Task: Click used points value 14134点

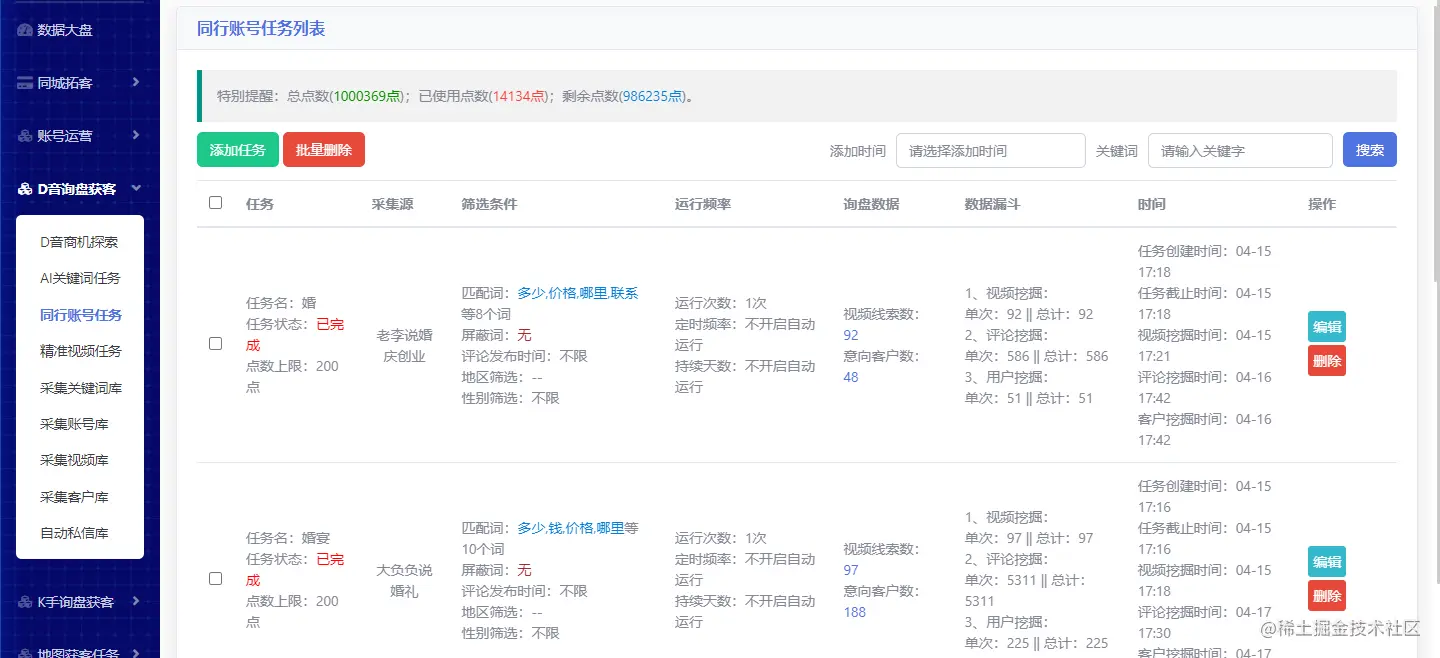Action: [518, 97]
